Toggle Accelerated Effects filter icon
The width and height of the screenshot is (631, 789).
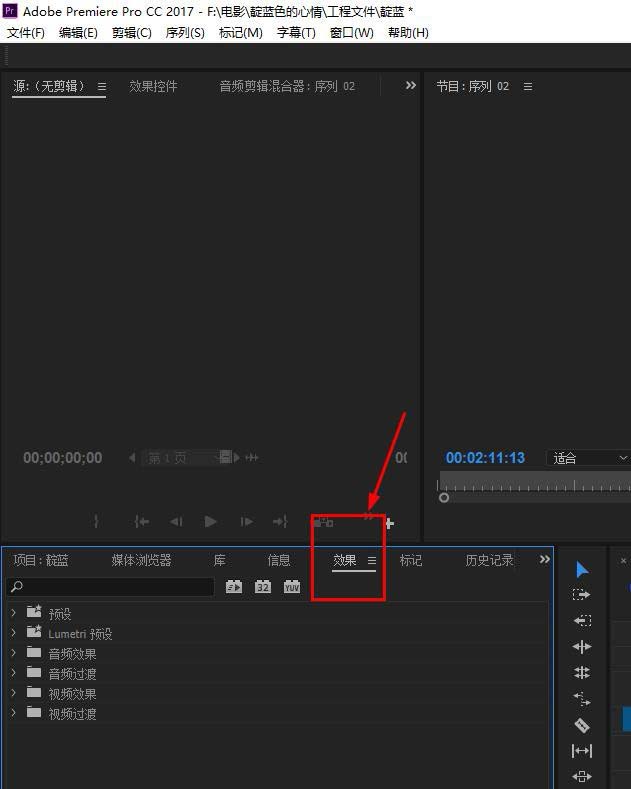233,586
